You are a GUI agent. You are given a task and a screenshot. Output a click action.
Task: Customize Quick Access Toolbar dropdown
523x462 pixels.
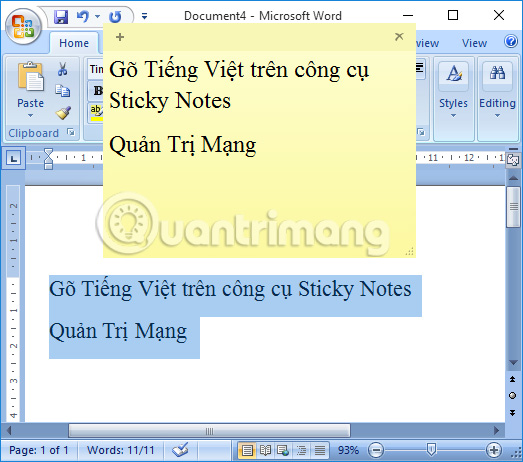[x=144, y=16]
